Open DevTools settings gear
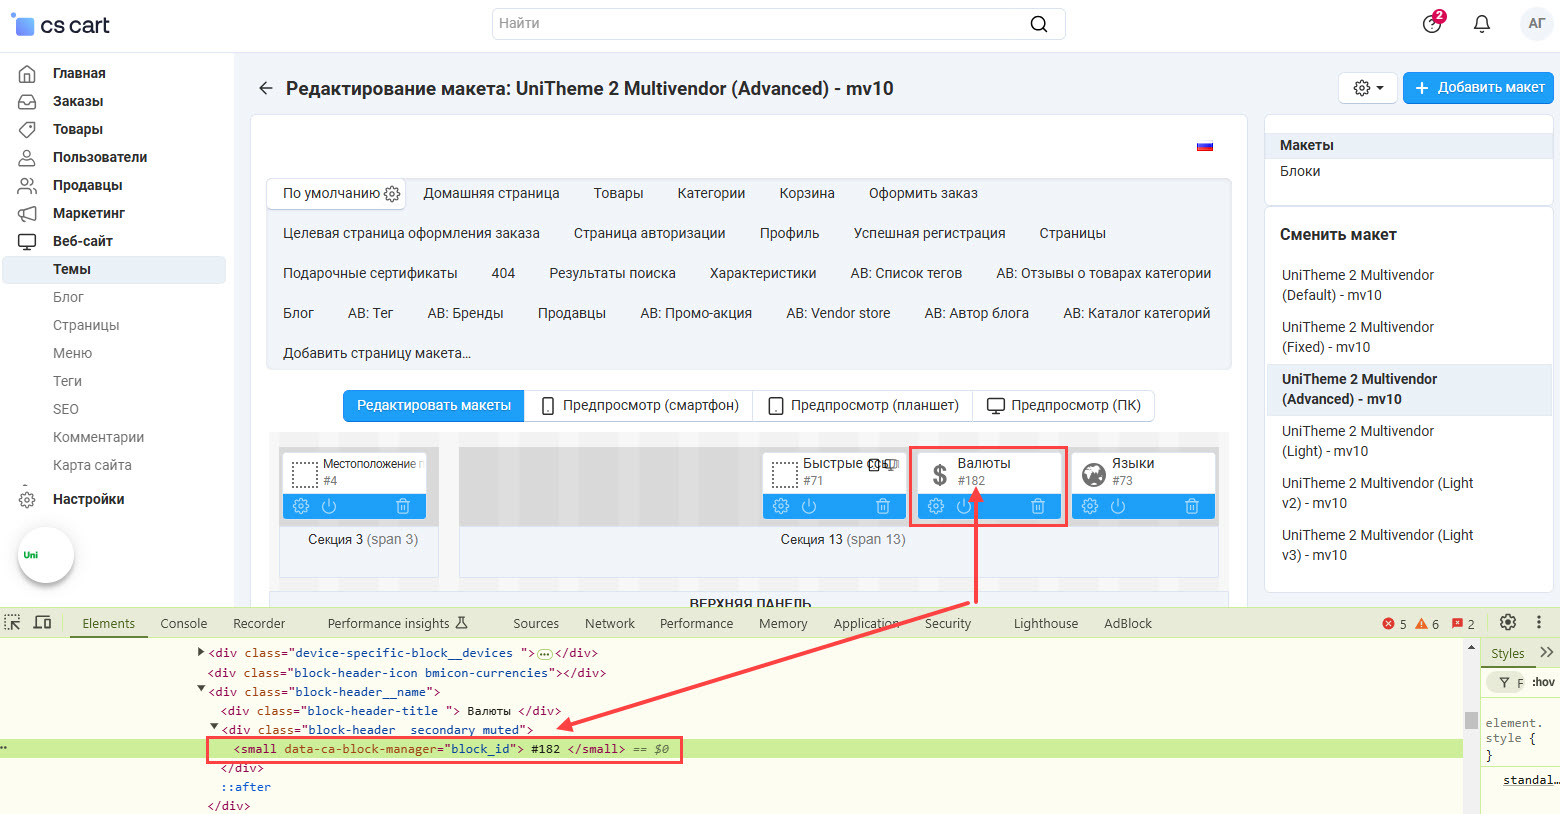Screen dimensions: 1560x814 (x=1508, y=622)
